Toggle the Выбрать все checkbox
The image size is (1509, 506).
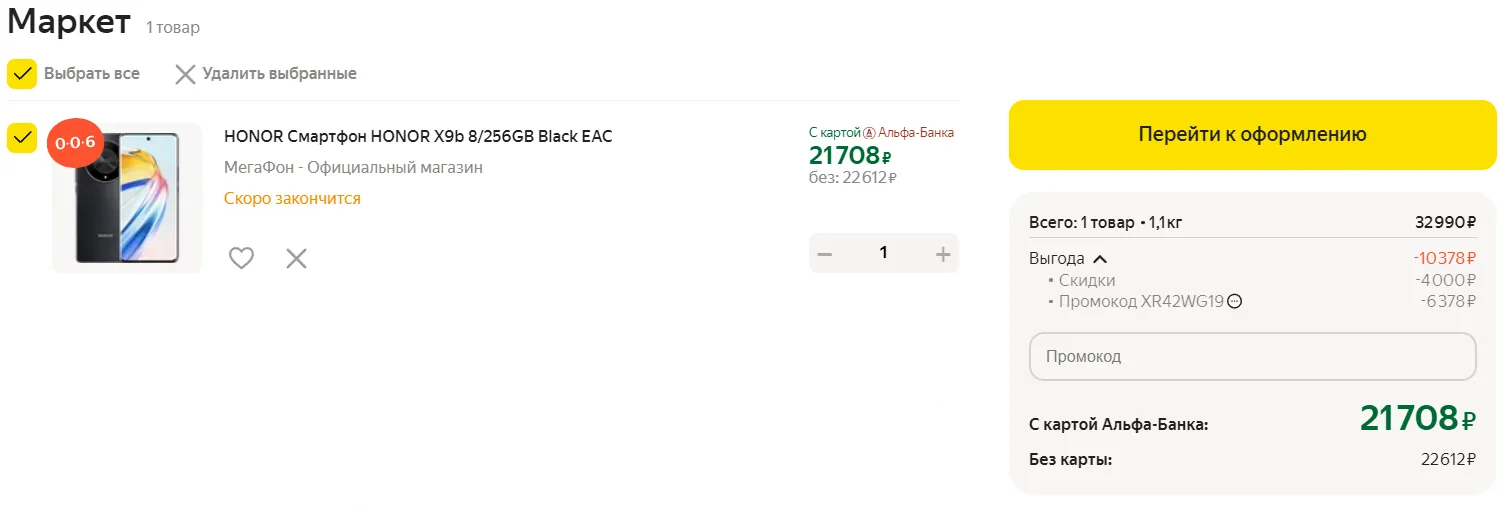22,74
